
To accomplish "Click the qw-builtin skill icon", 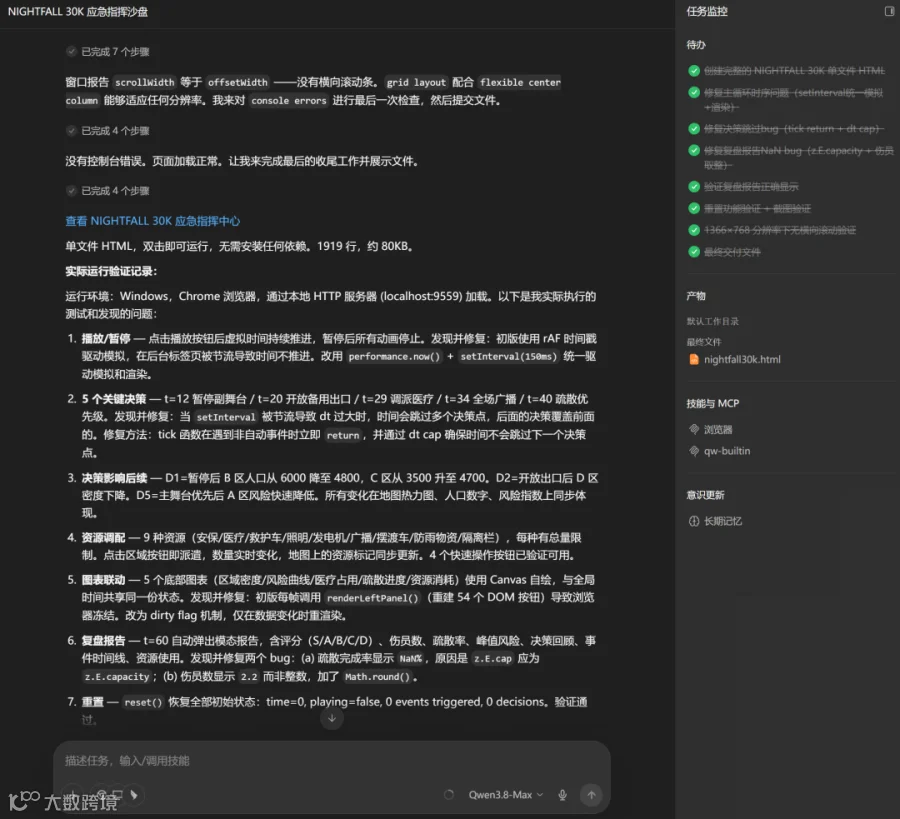I will point(694,451).
